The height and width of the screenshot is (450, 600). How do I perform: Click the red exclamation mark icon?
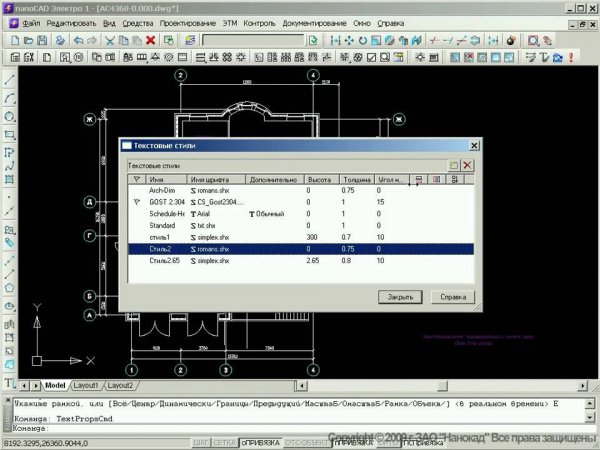click(x=571, y=57)
